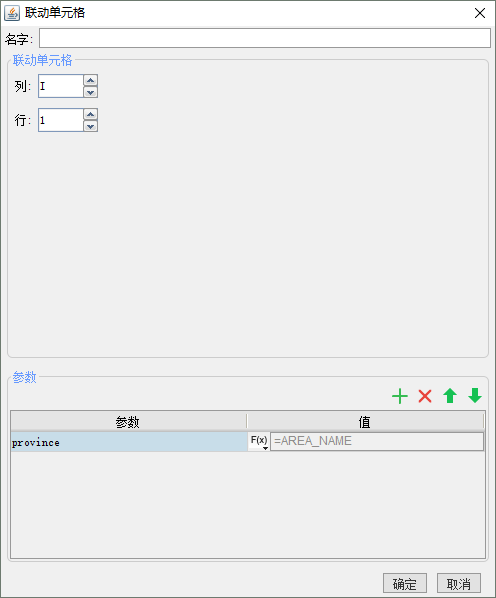Confirm with the 确定 button

click(x=405, y=583)
